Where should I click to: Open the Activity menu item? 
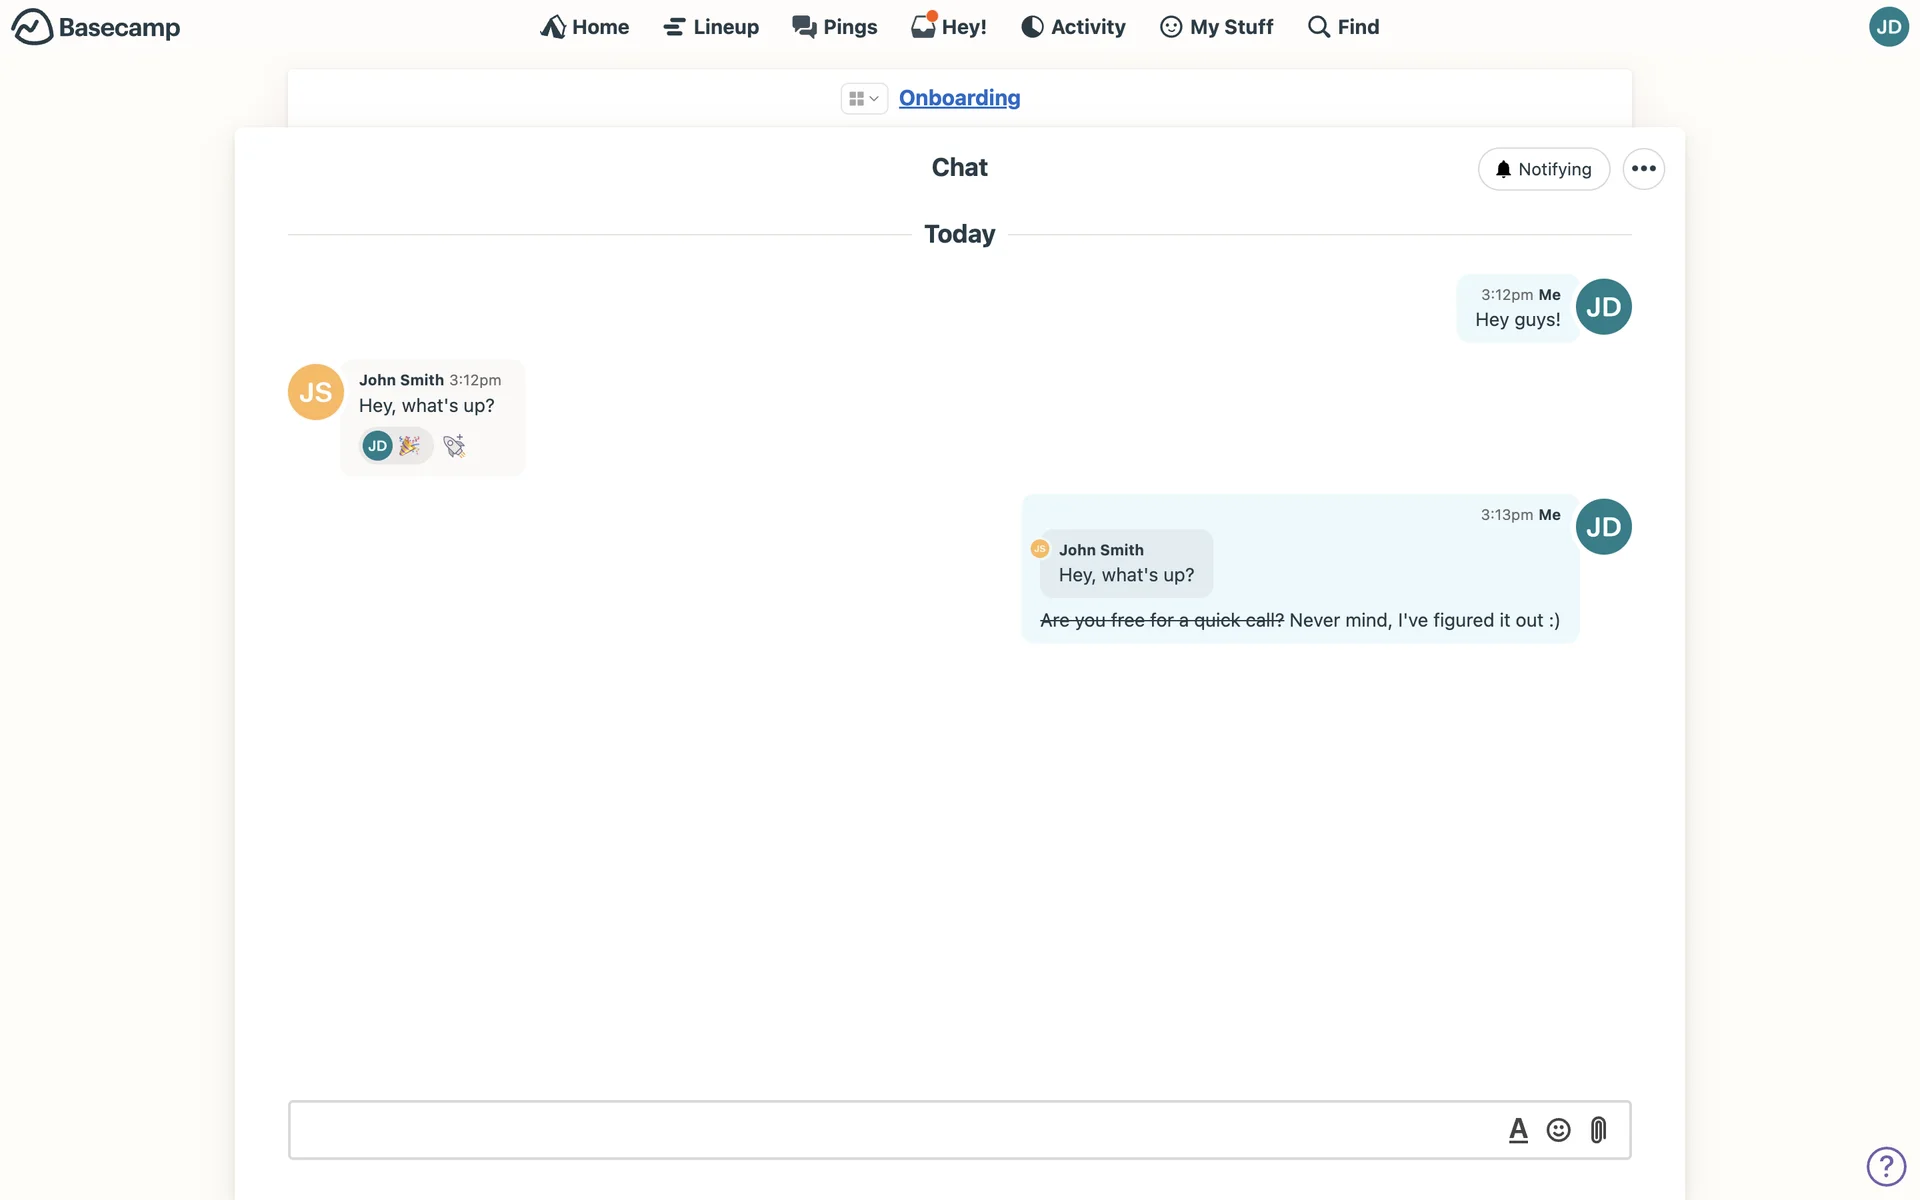pos(1073,27)
